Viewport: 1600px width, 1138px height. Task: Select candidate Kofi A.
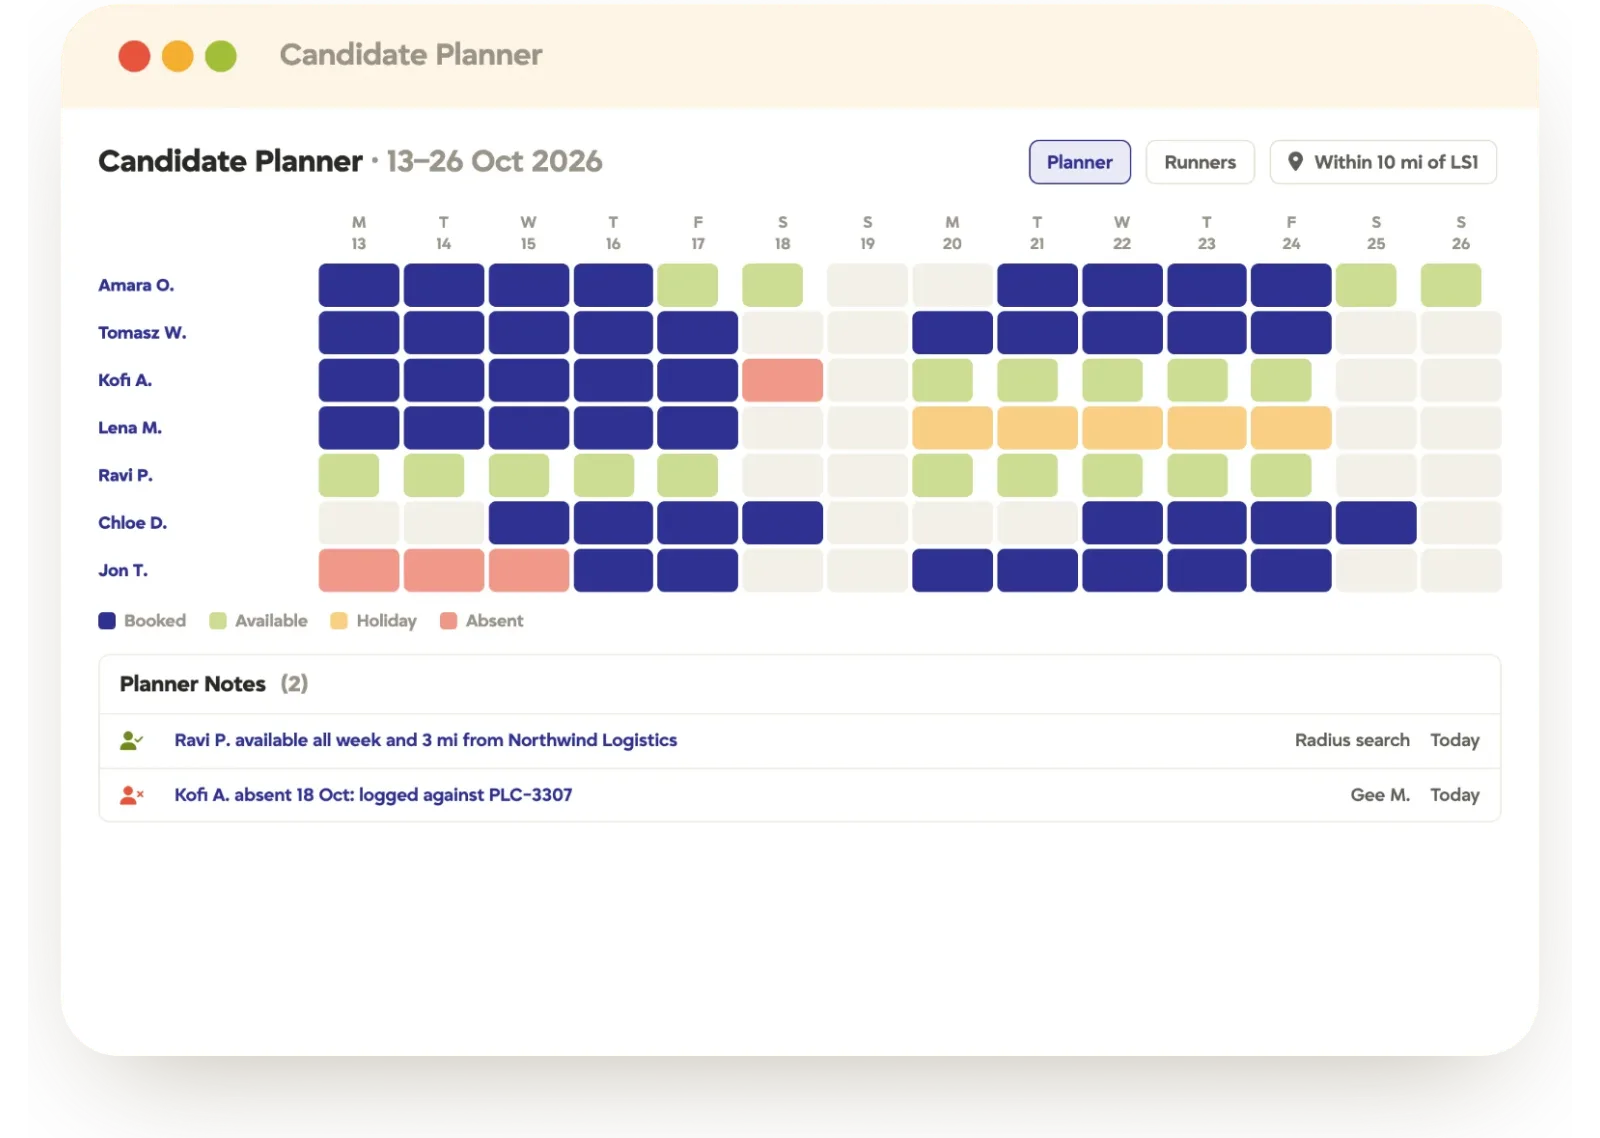coord(125,380)
